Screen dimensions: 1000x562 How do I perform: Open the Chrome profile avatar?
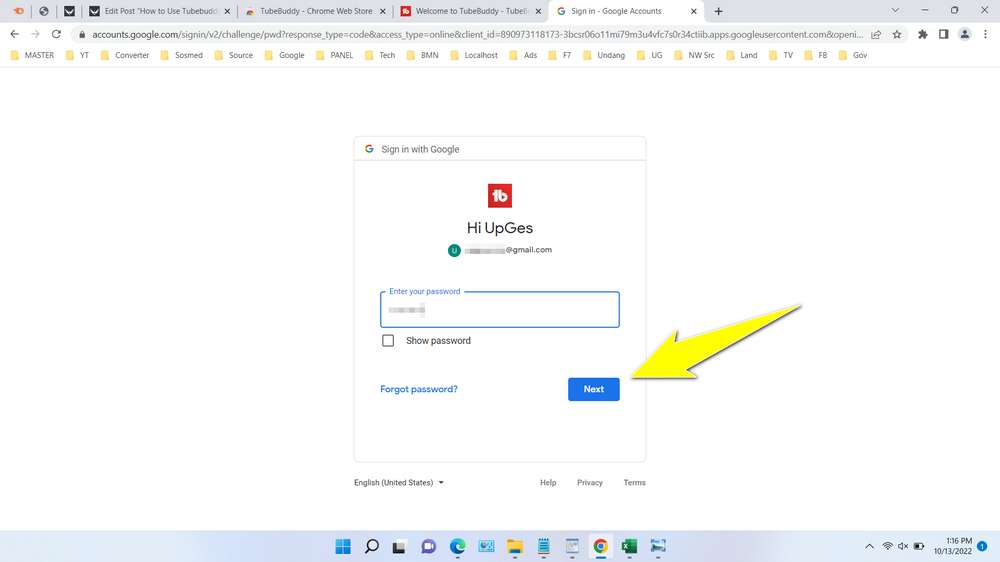964,34
